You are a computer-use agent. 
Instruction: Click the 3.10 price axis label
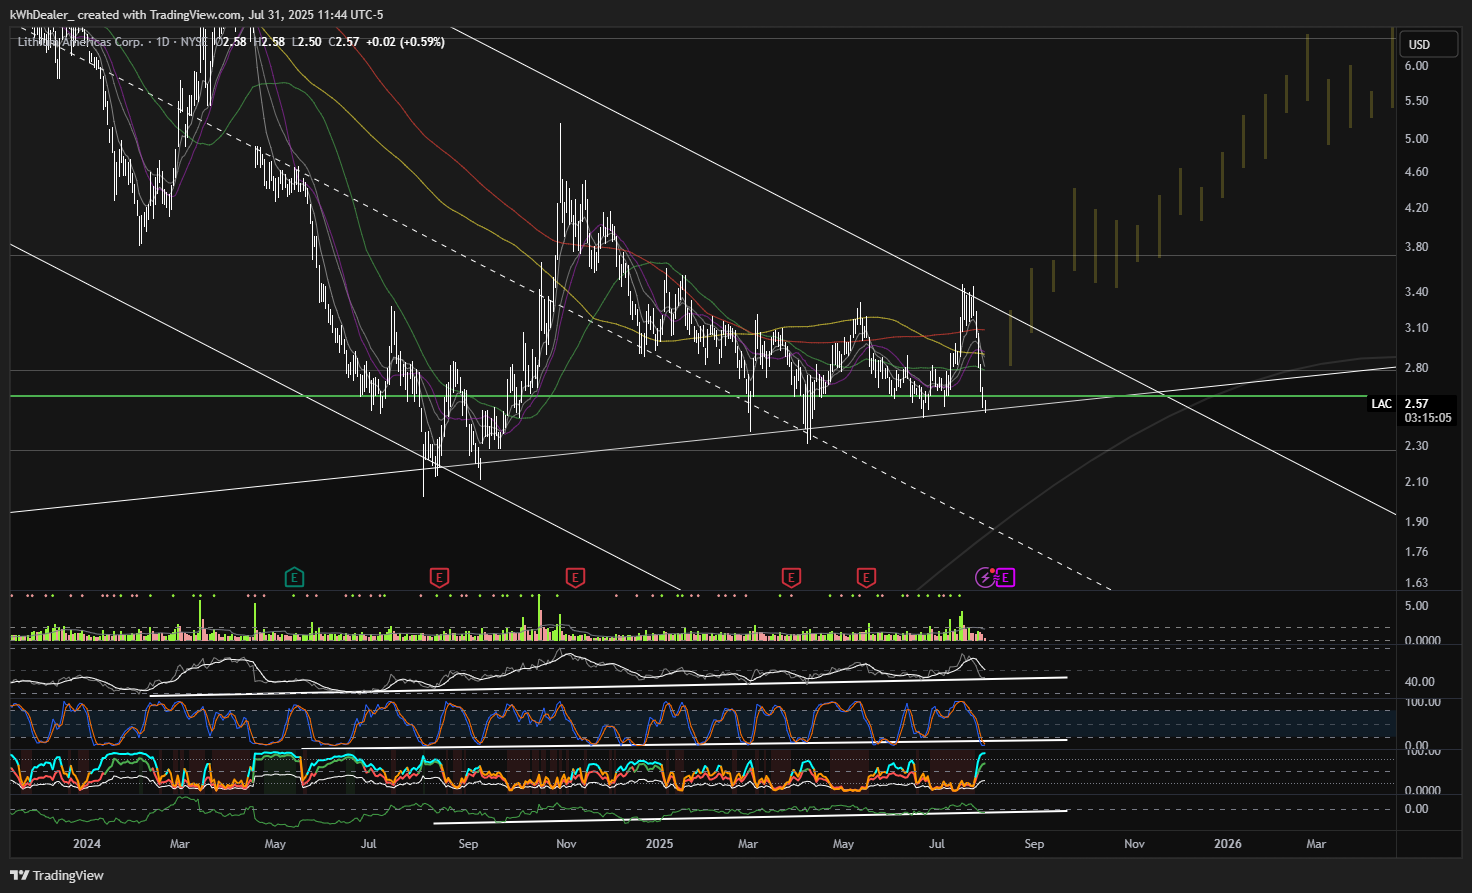[1416, 328]
